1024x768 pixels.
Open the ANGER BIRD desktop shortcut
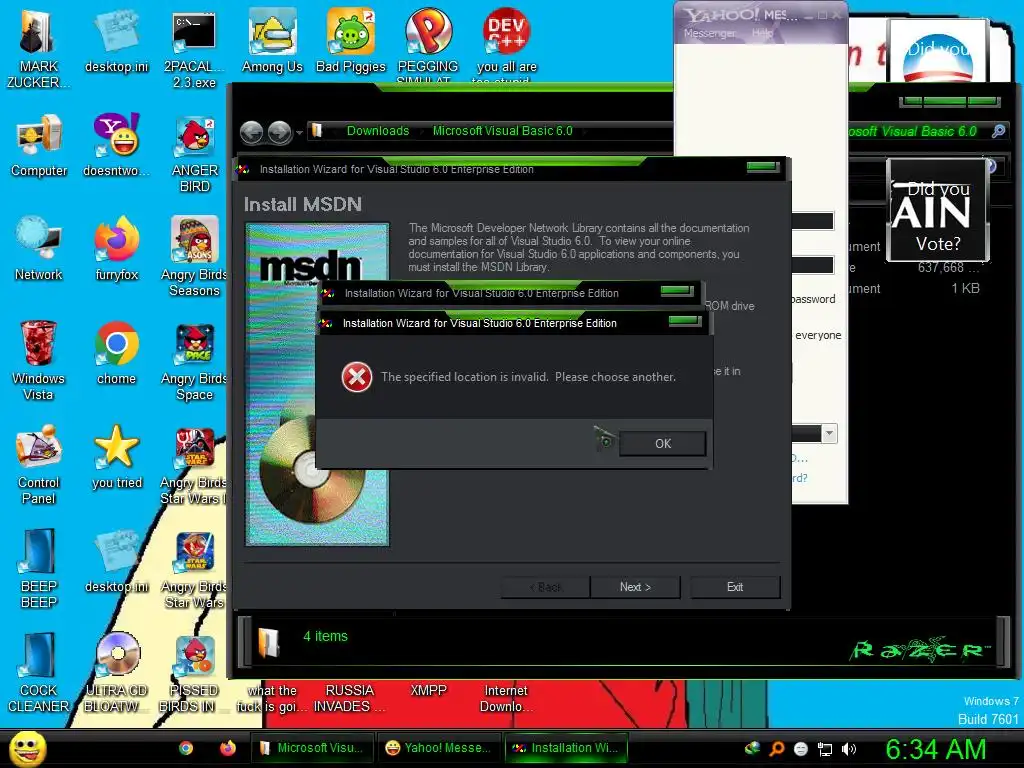(194, 153)
